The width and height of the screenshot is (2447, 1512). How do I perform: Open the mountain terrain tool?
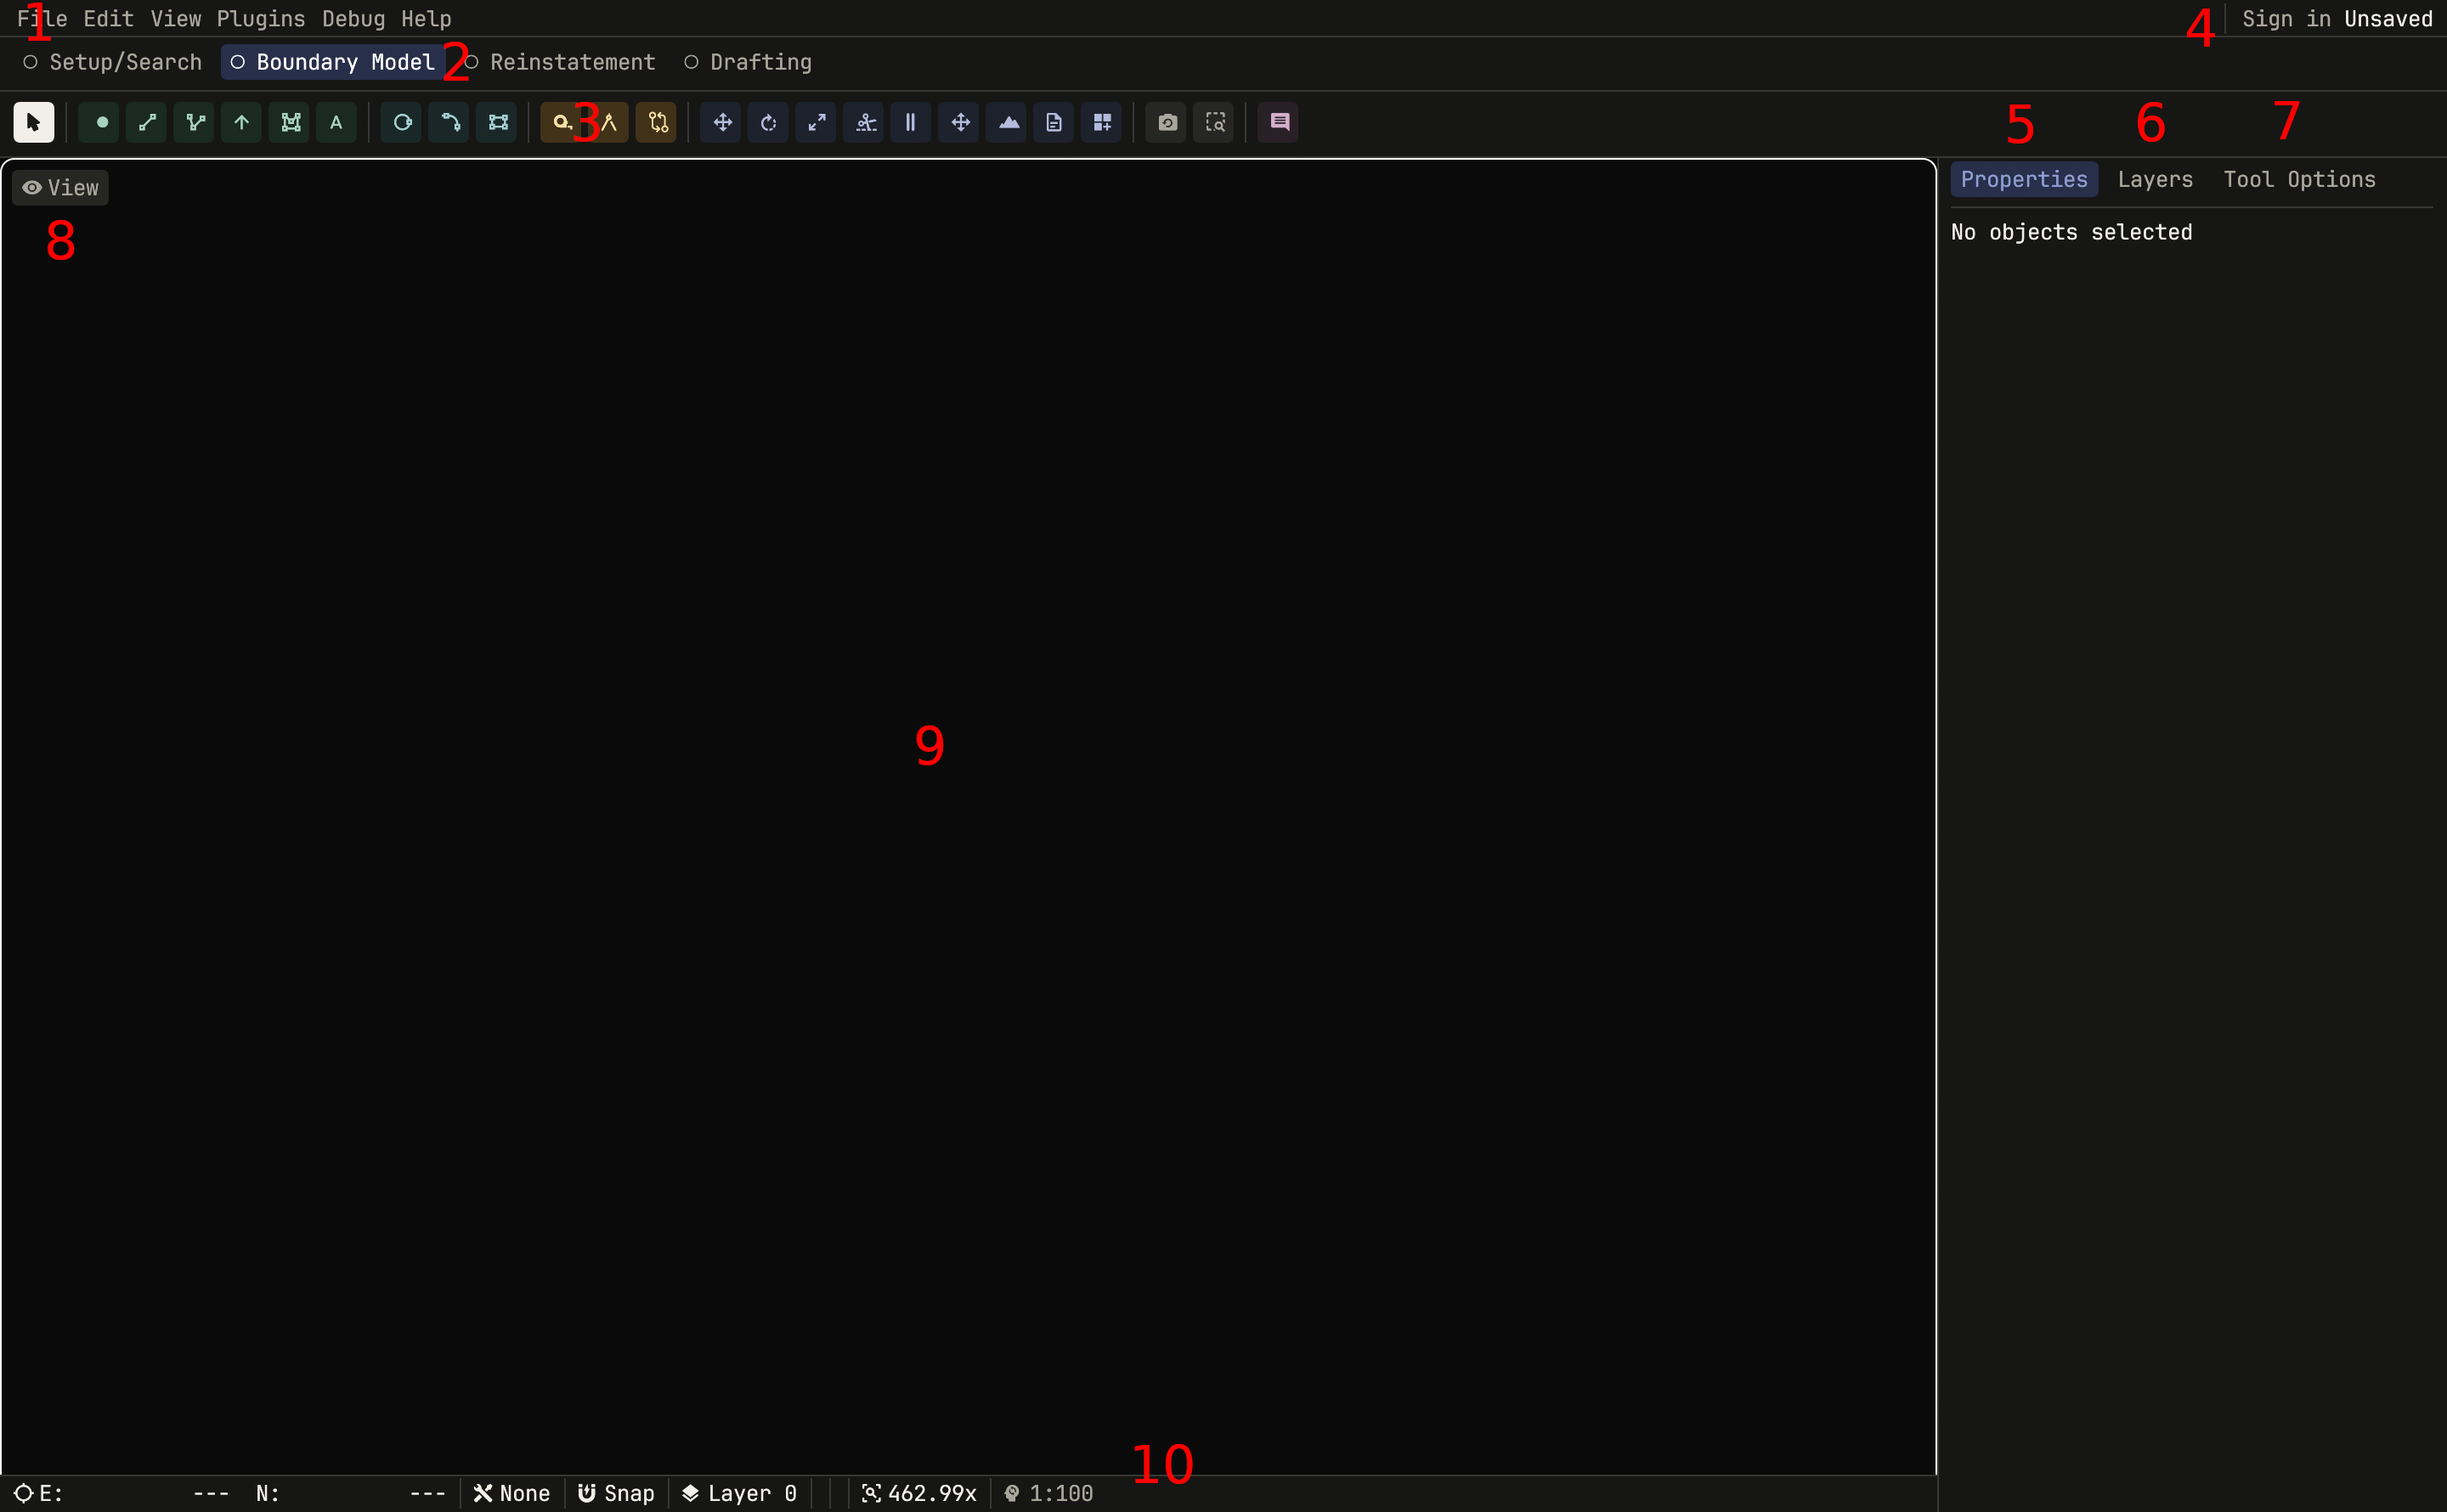click(1008, 122)
